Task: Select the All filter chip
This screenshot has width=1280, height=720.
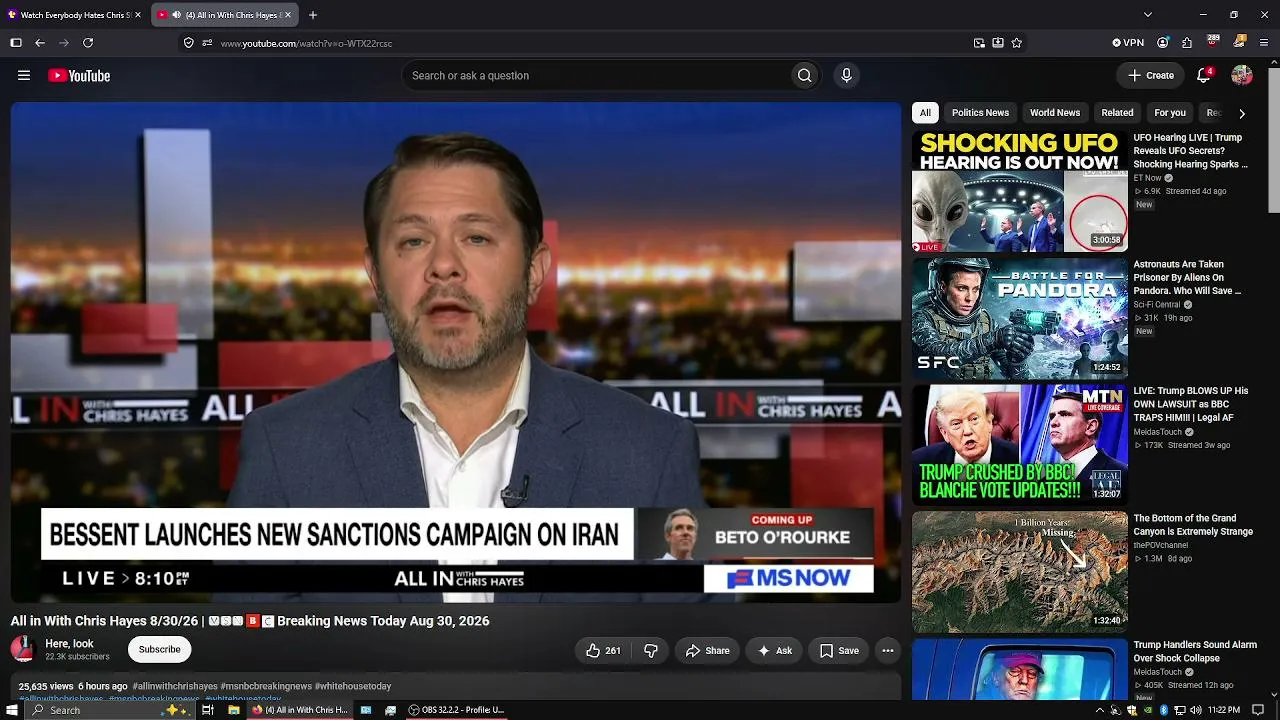Action: (x=925, y=113)
